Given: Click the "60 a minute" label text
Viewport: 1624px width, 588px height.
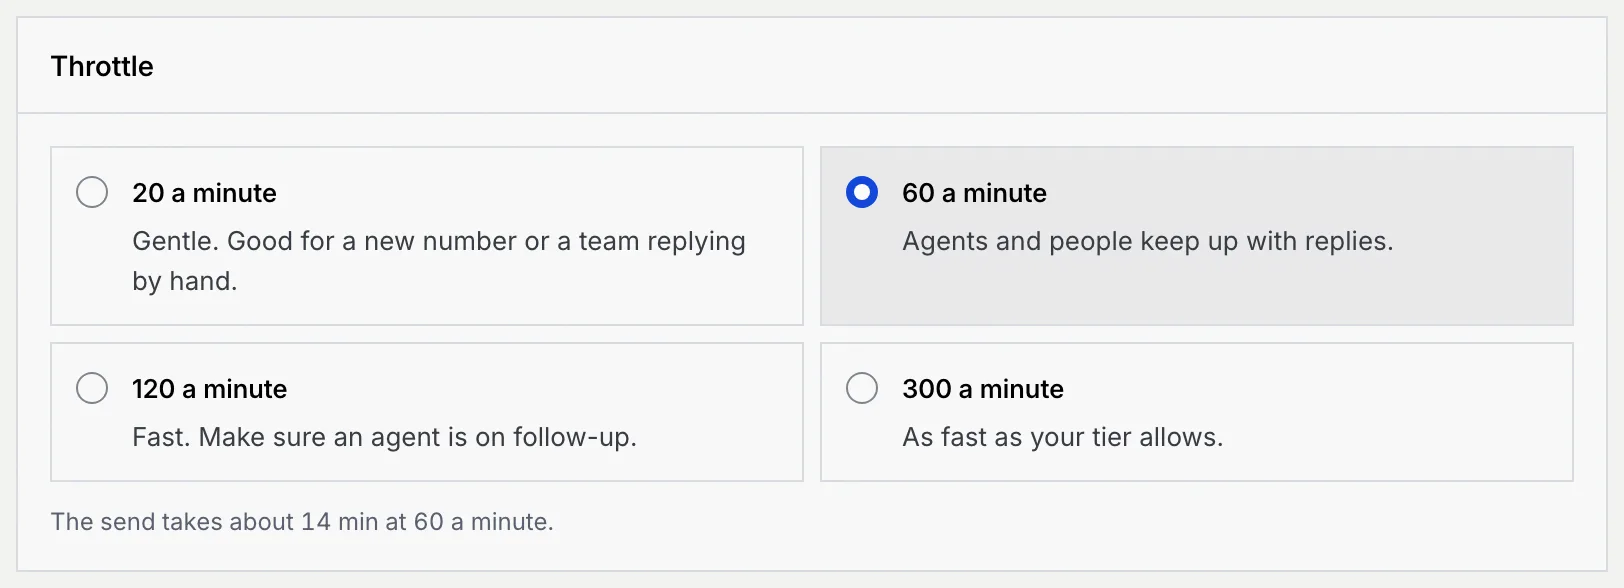Looking at the screenshot, I should 974,193.
